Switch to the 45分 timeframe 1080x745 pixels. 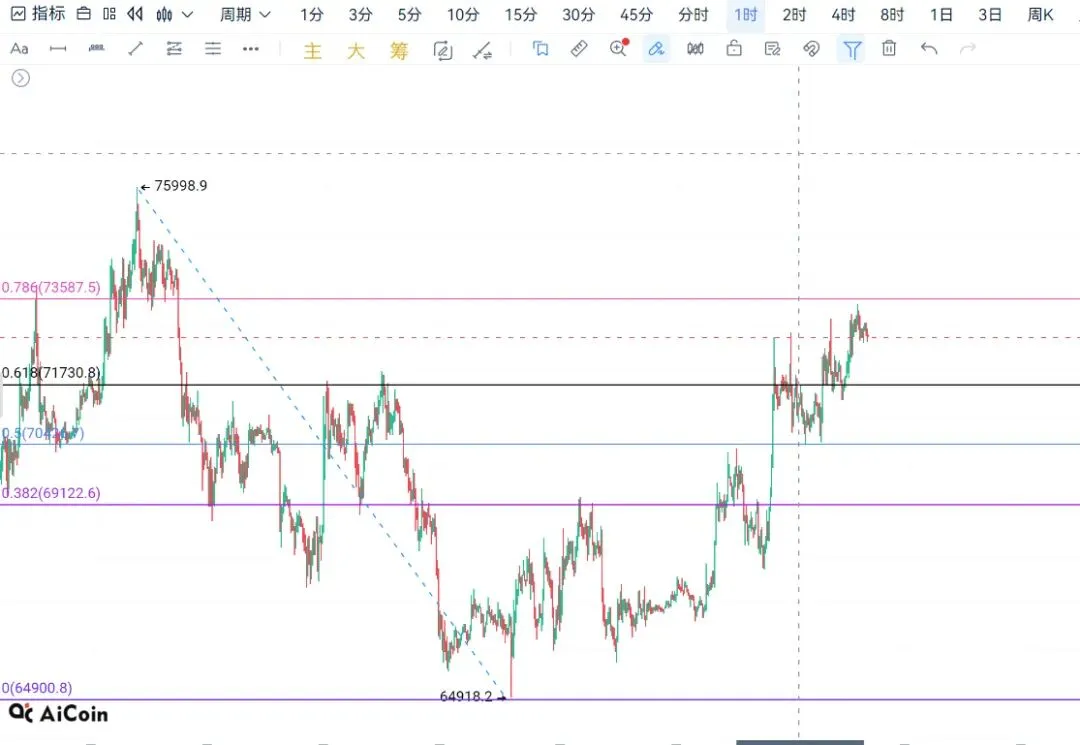coord(636,14)
